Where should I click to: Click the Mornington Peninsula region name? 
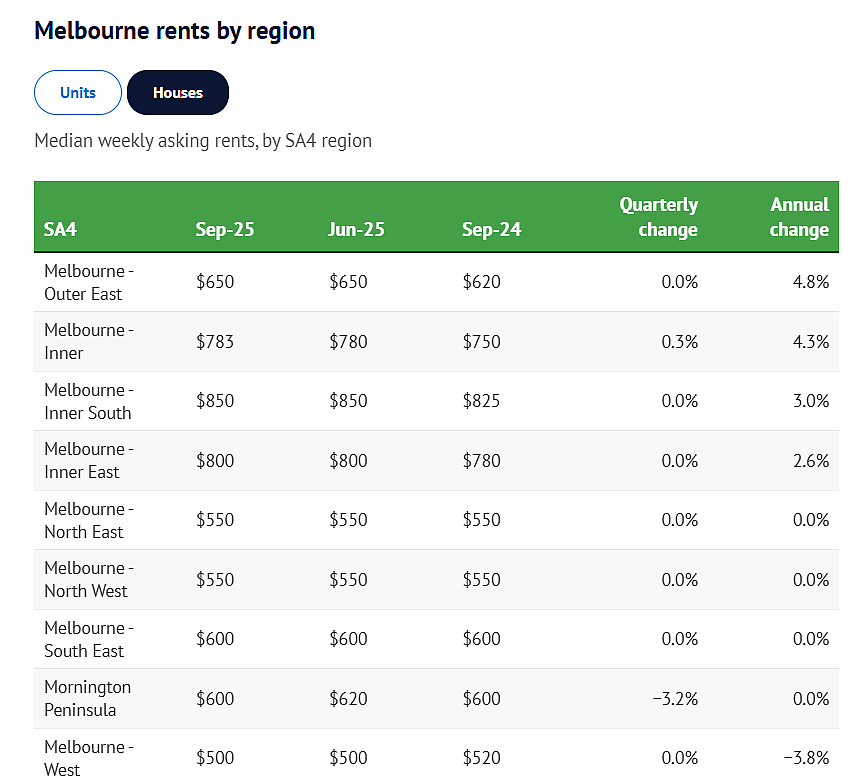tap(87, 698)
